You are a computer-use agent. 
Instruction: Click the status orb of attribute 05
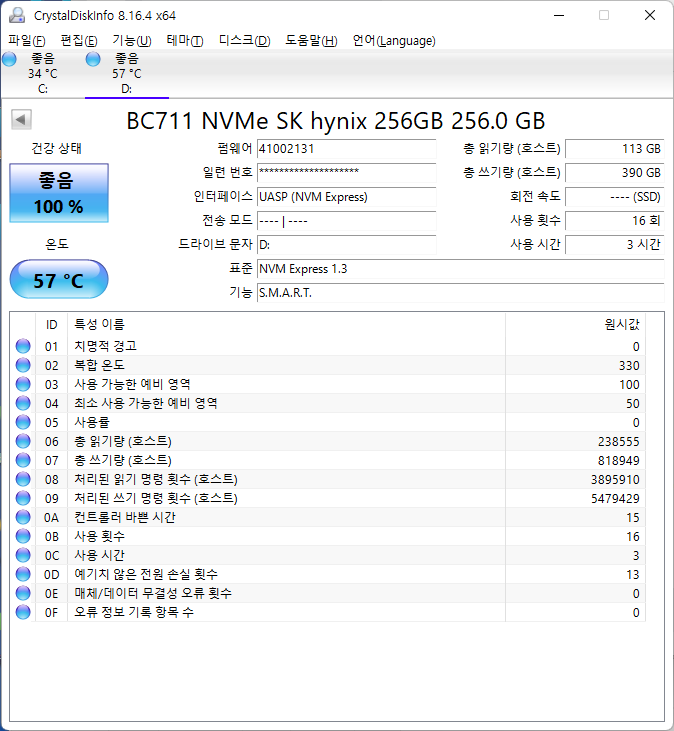click(x=23, y=422)
